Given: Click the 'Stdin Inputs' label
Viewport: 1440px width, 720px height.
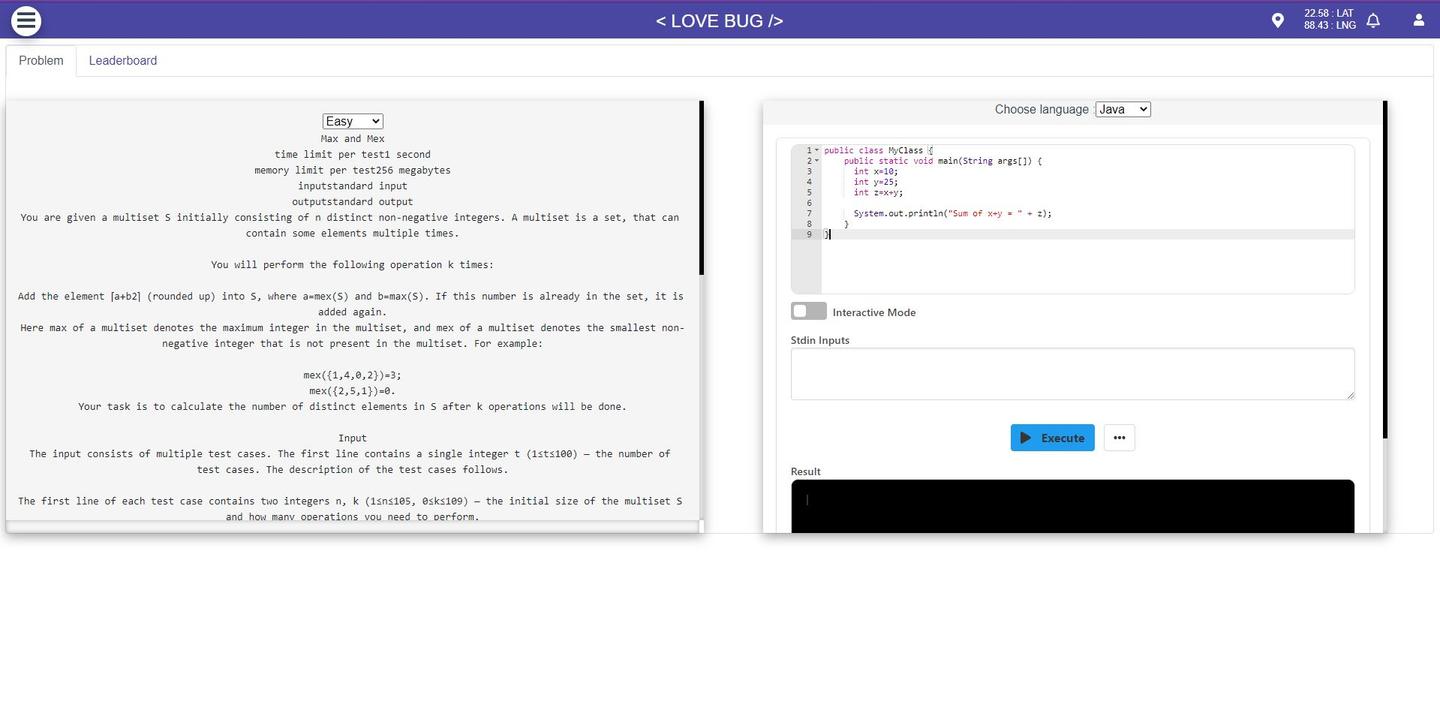Looking at the screenshot, I should tap(820, 340).
